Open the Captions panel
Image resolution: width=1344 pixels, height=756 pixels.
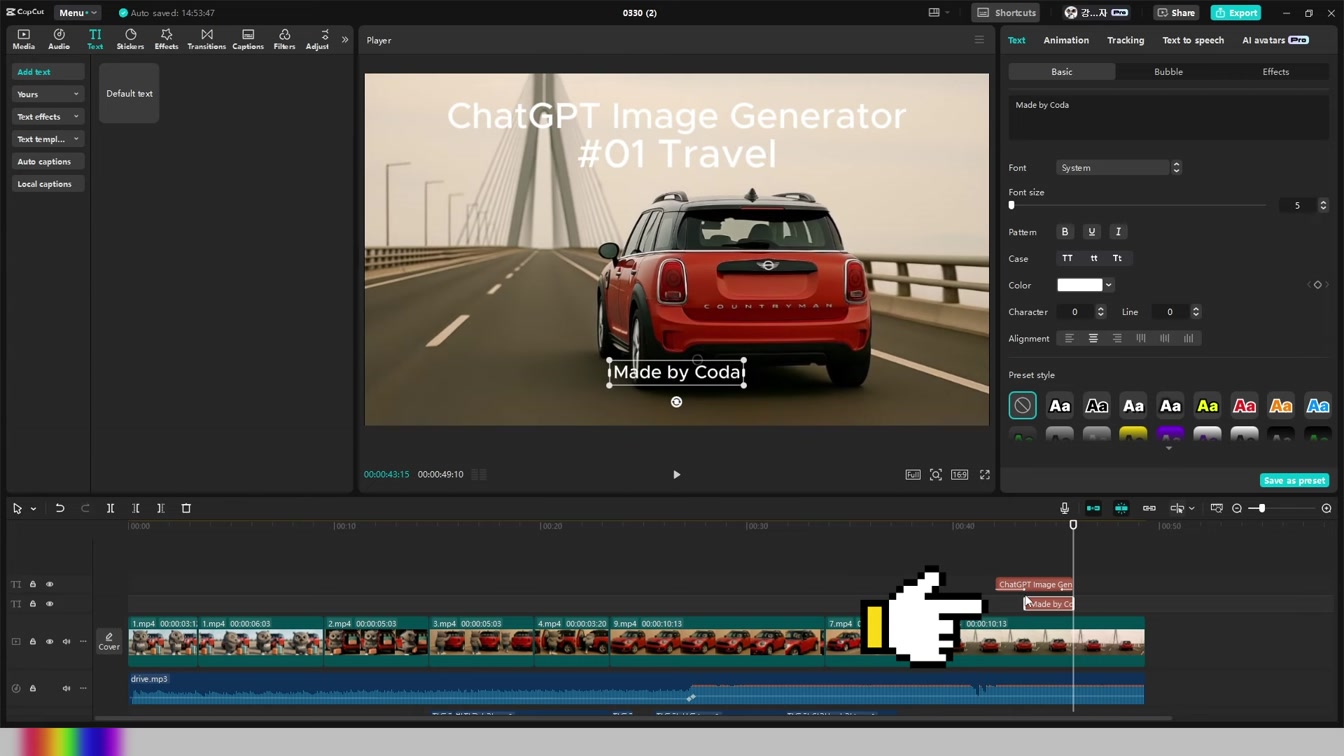tap(248, 39)
